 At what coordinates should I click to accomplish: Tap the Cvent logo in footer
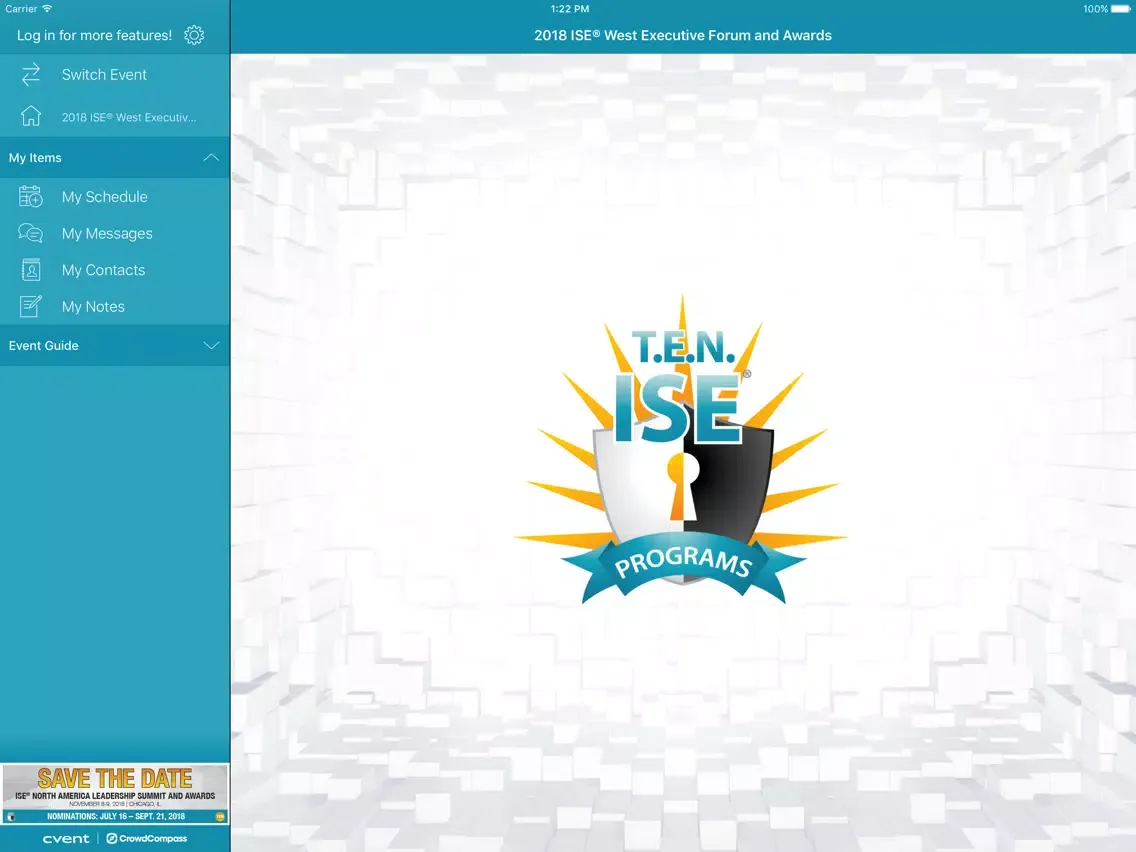coord(66,838)
